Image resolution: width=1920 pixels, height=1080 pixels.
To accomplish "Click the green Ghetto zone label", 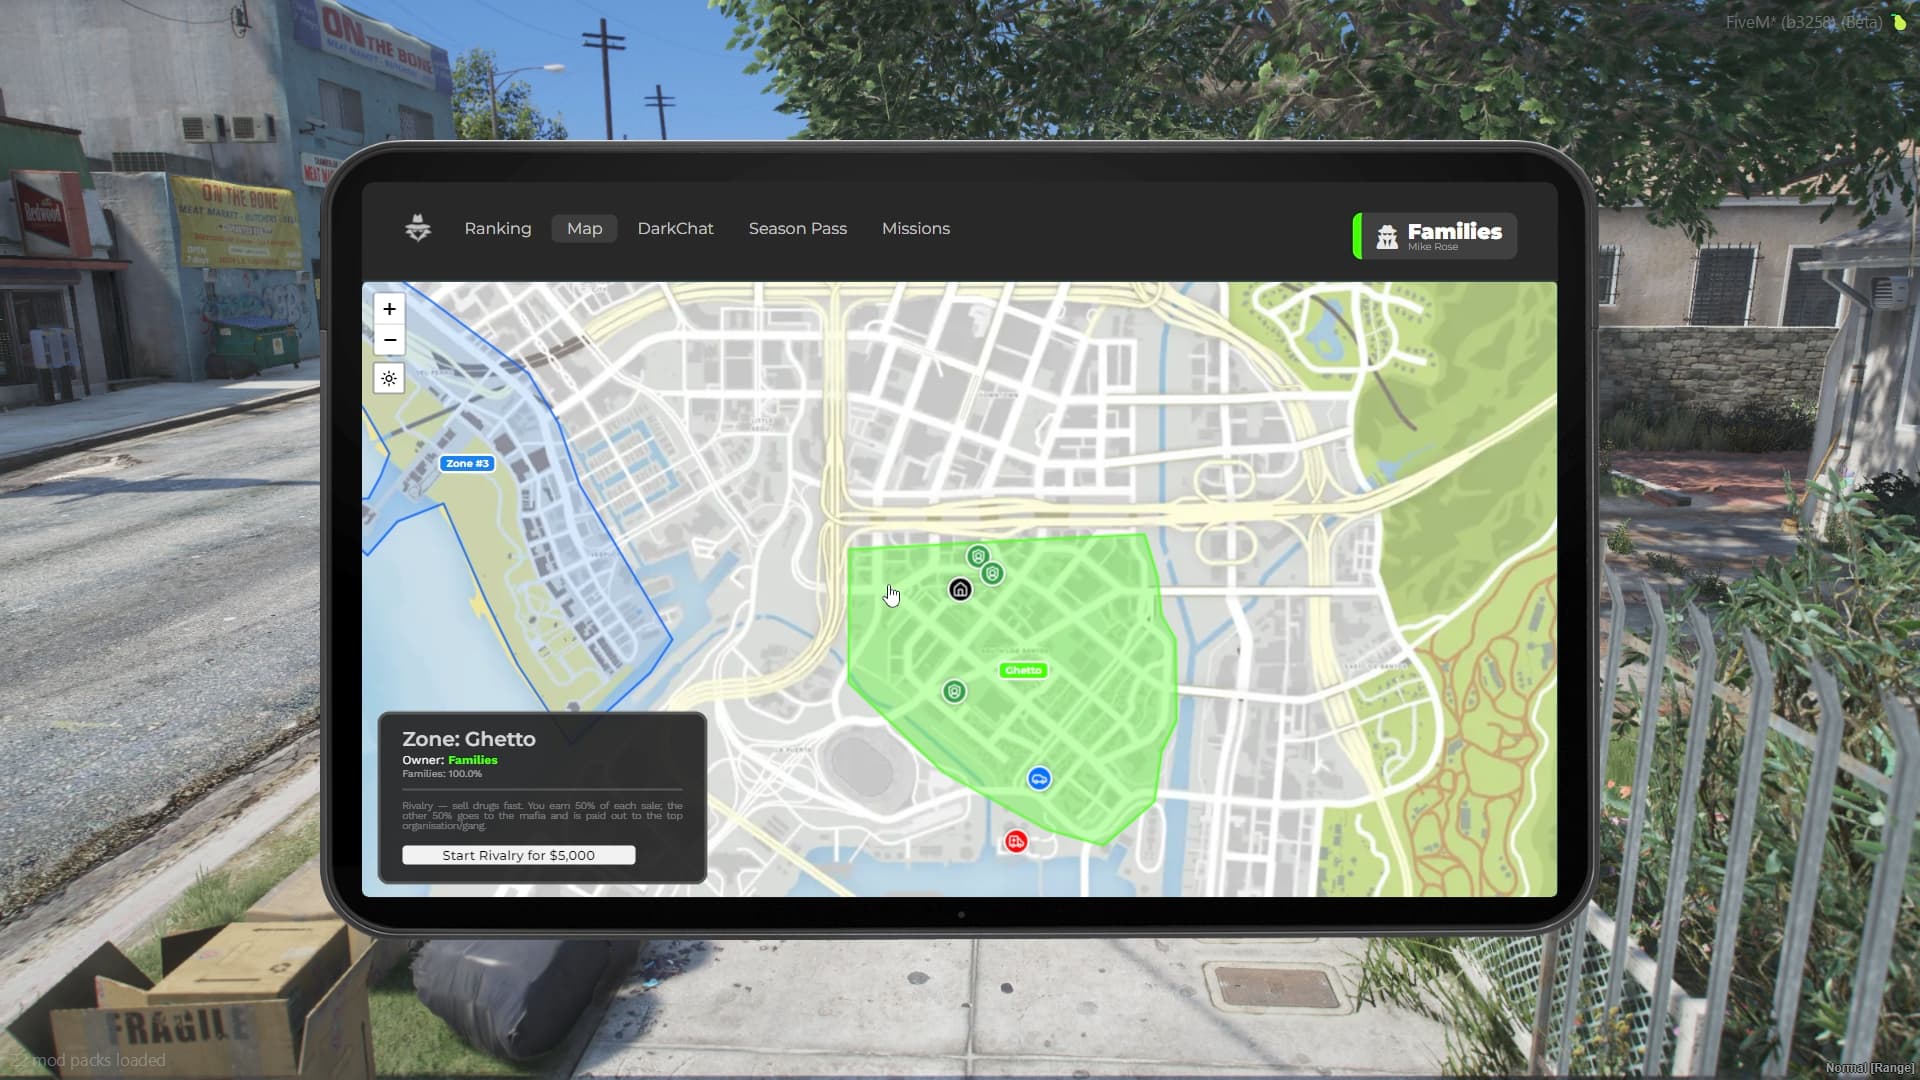I will [x=1023, y=670].
